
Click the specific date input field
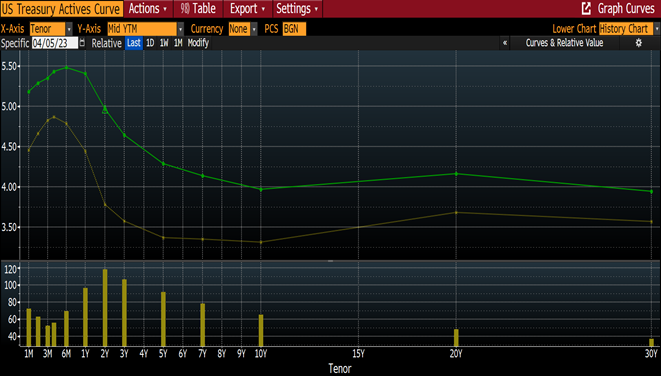55,43
